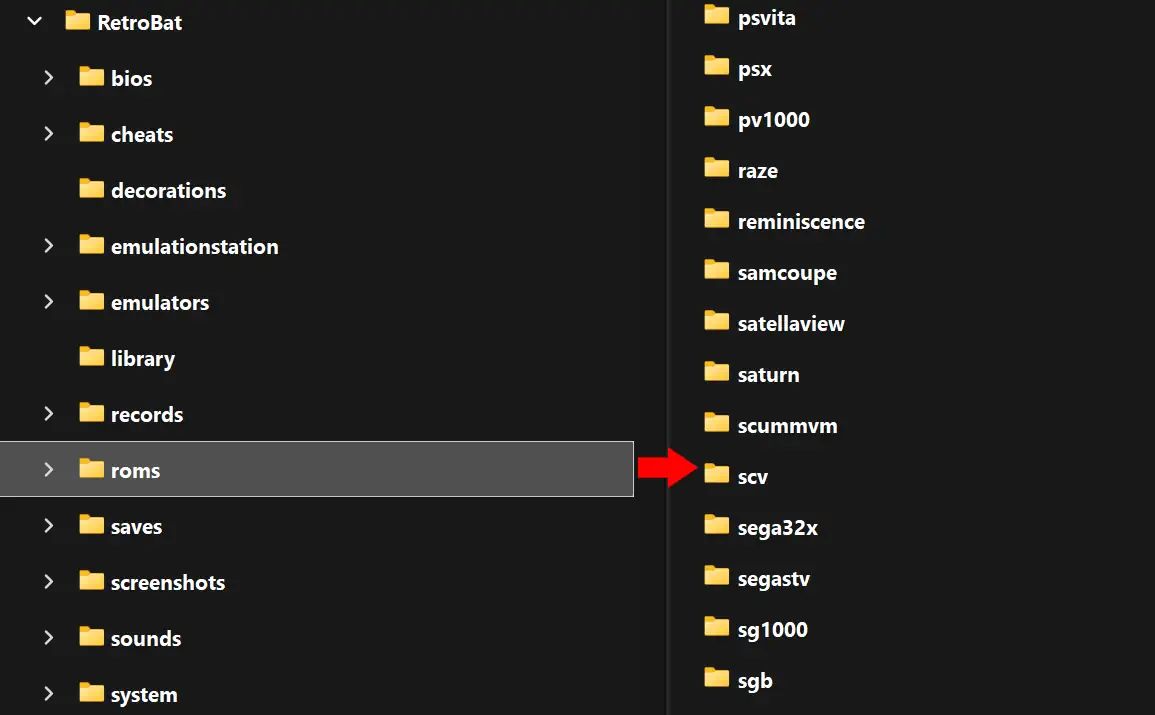Click the saturn folder icon

(x=716, y=372)
